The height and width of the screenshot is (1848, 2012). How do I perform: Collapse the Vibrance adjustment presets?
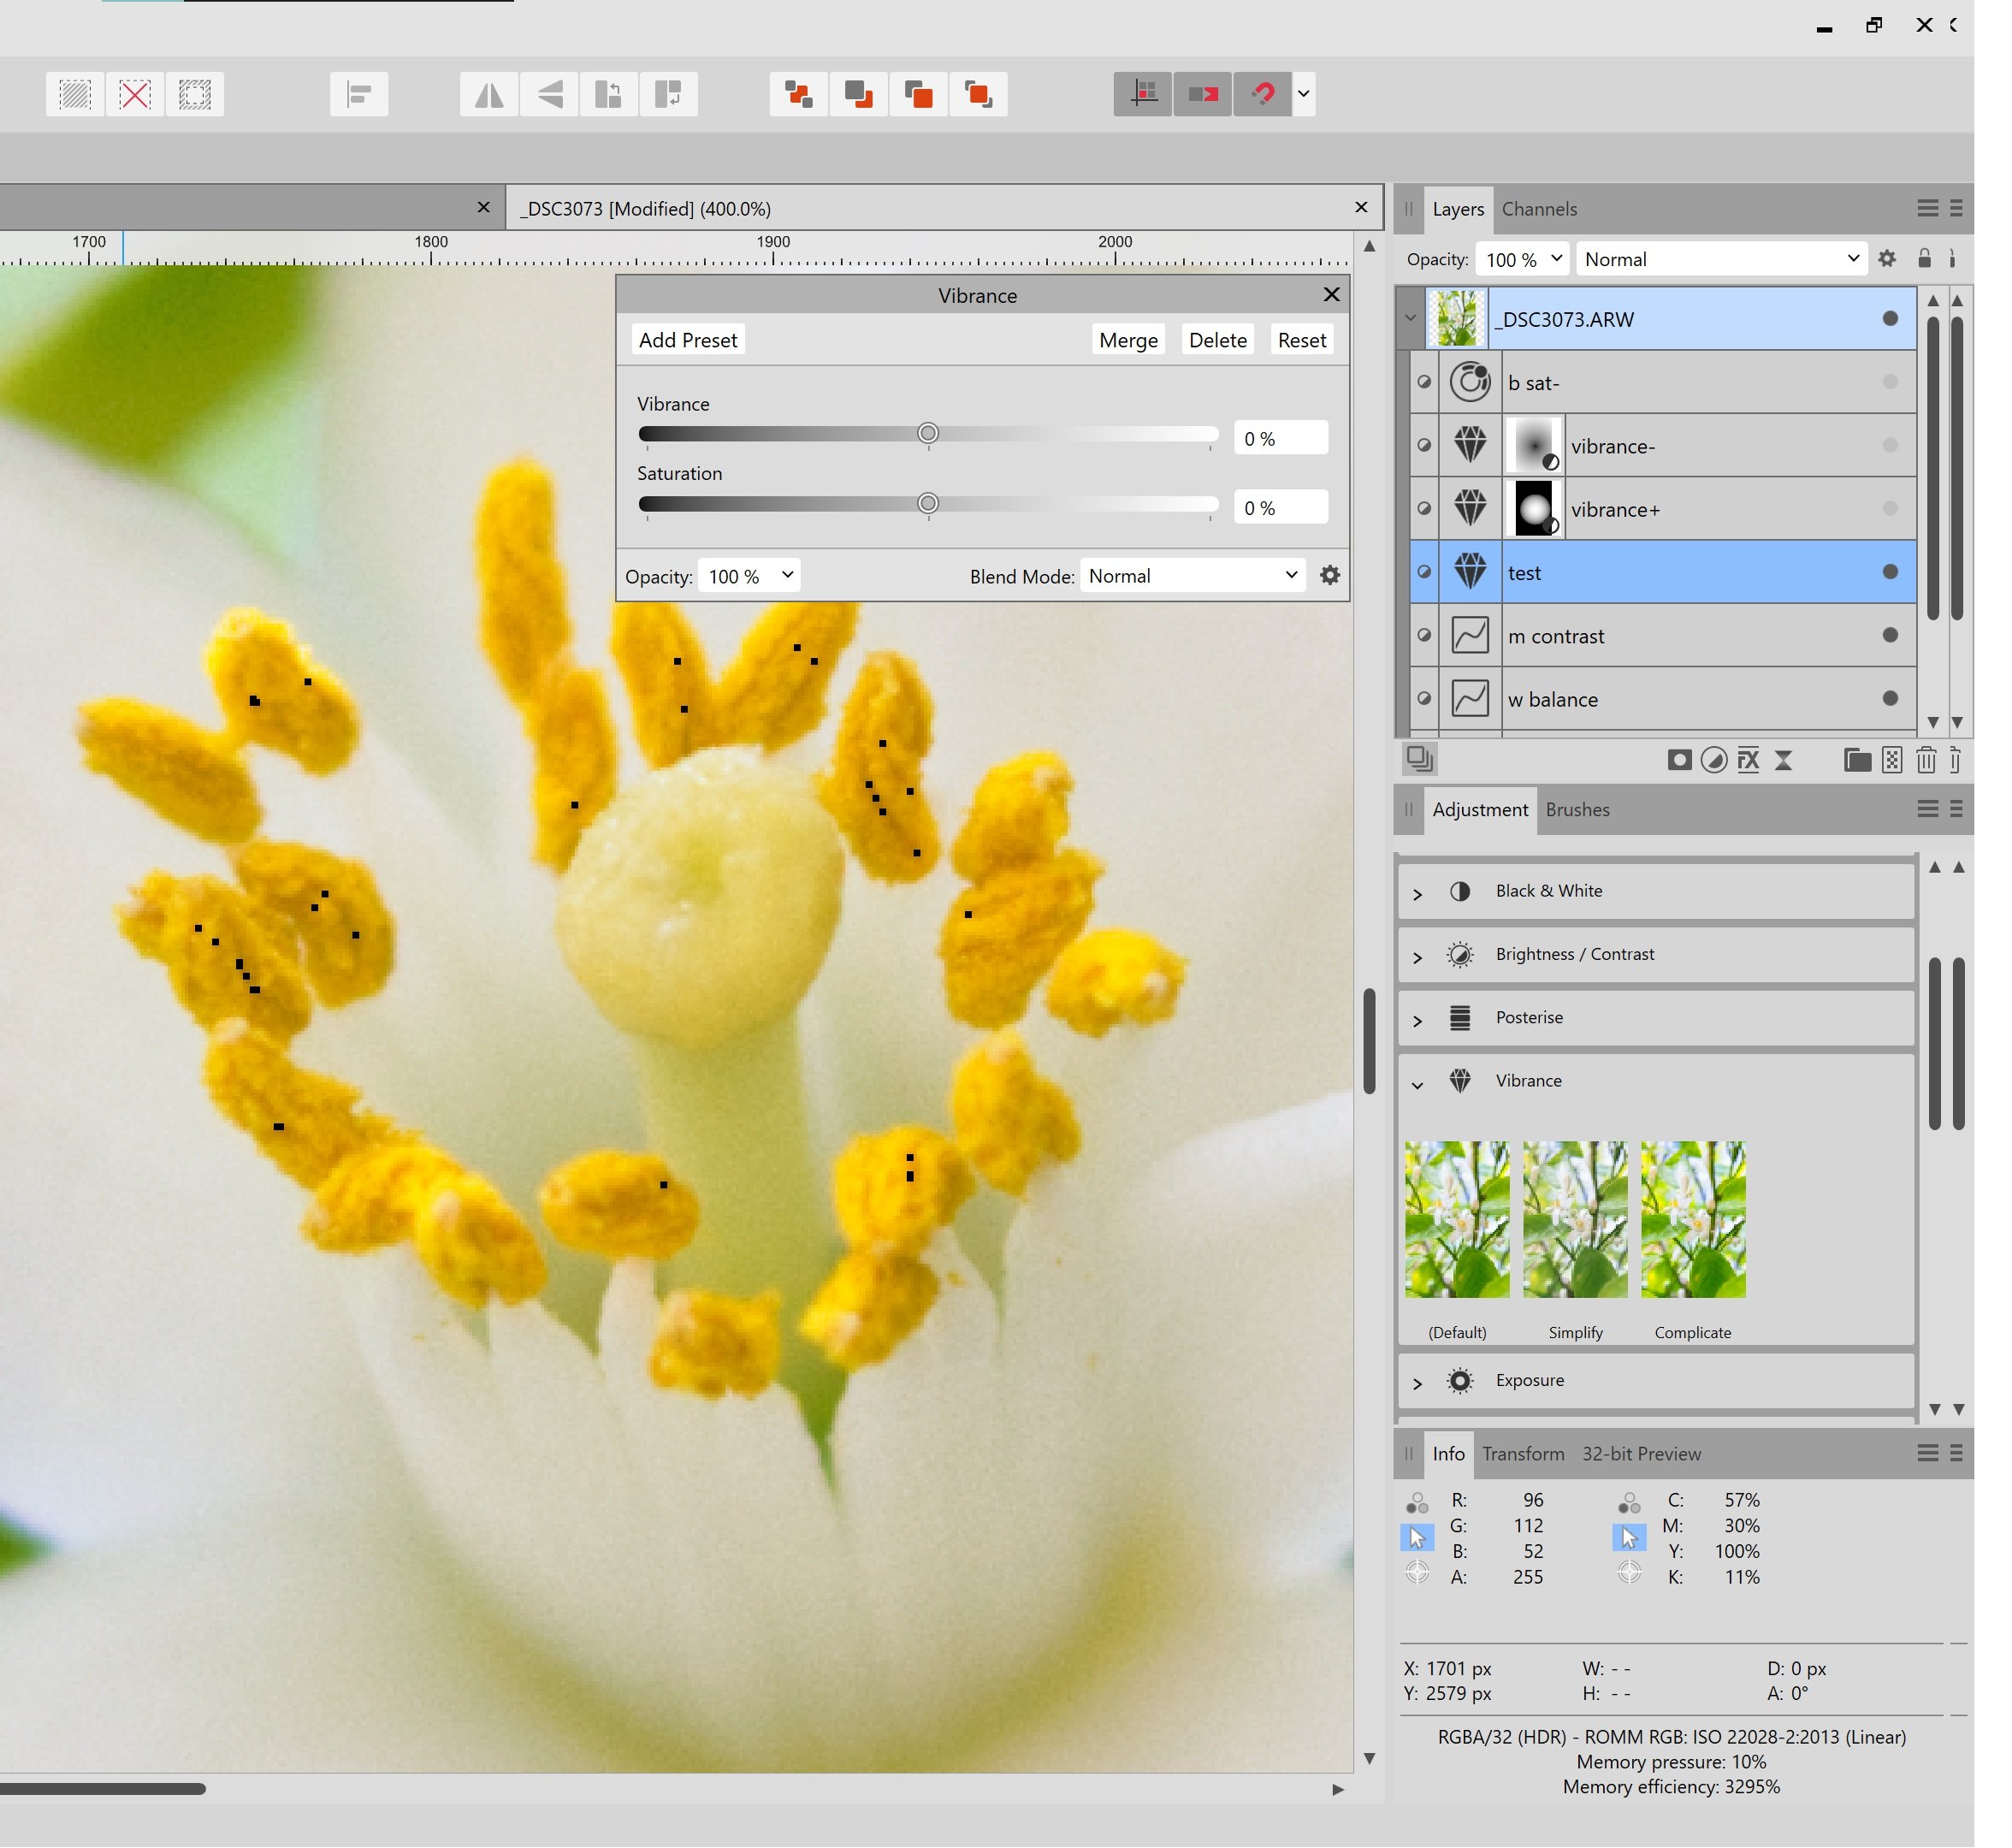[x=1417, y=1085]
